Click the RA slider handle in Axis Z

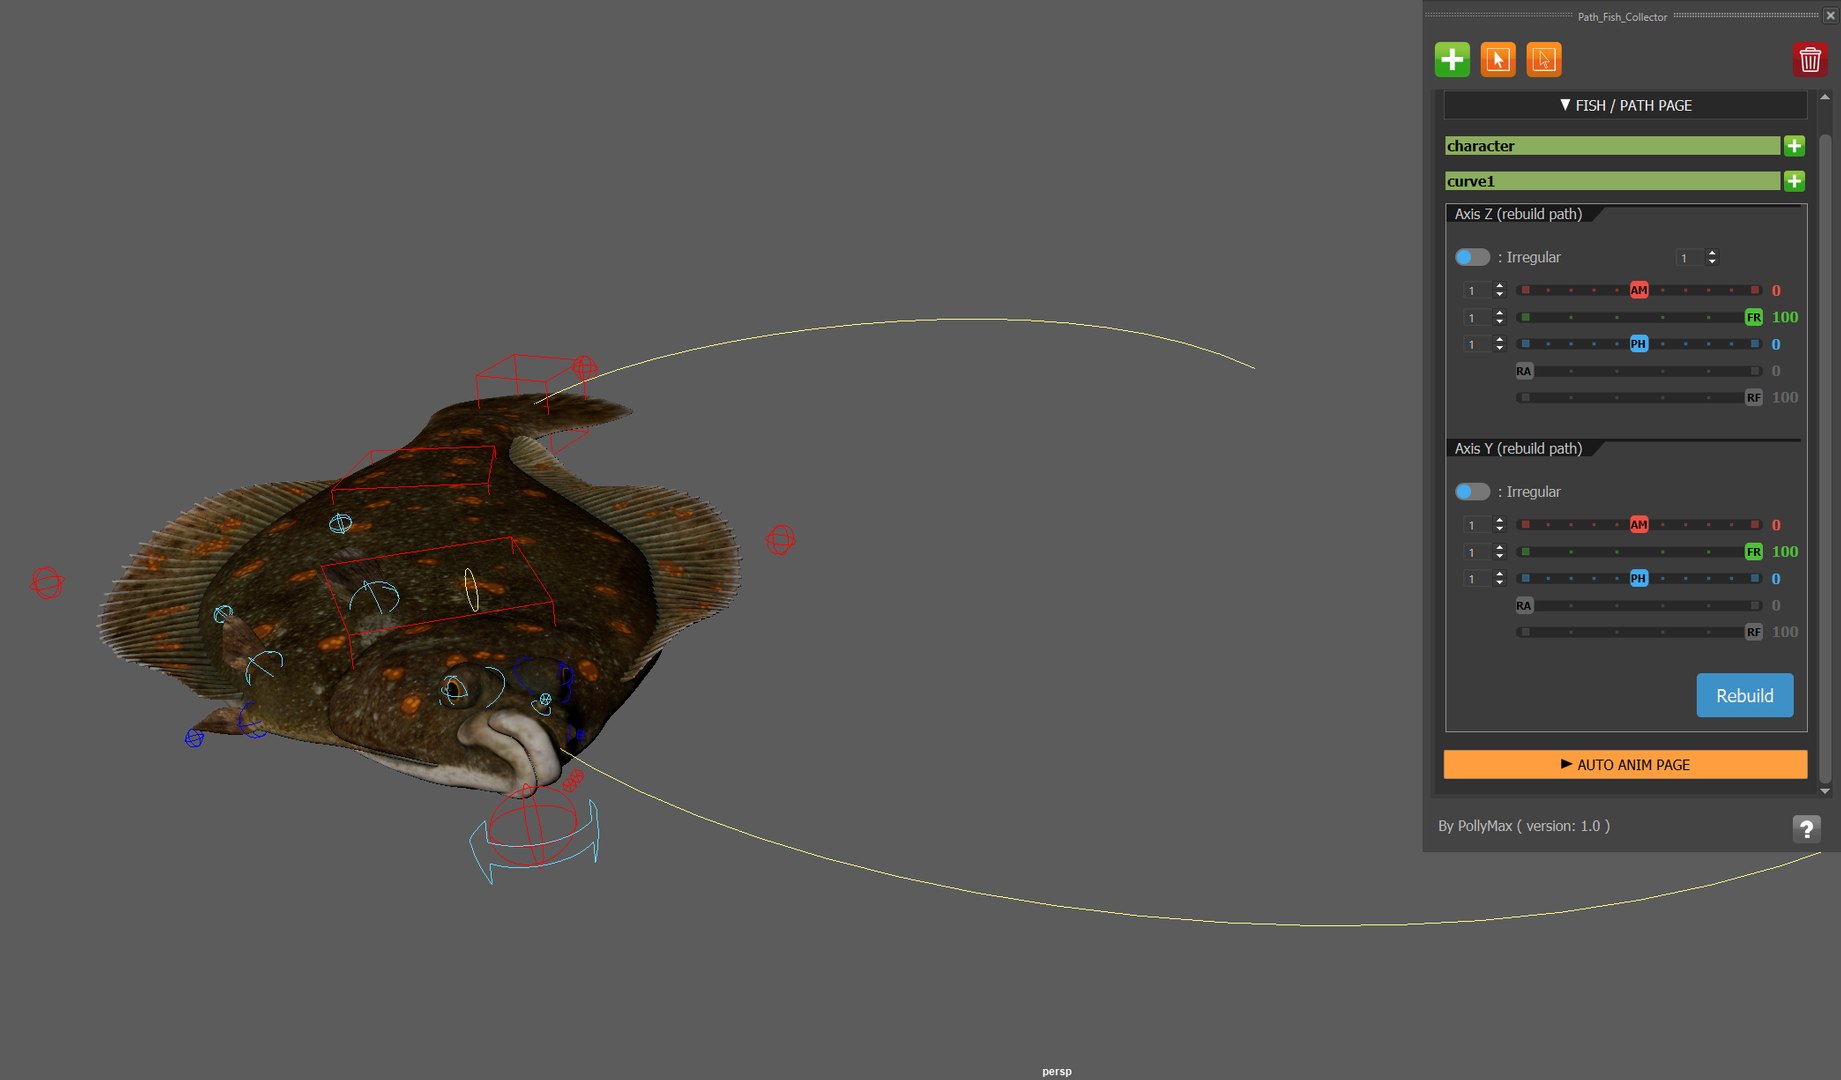pyautogui.click(x=1523, y=371)
